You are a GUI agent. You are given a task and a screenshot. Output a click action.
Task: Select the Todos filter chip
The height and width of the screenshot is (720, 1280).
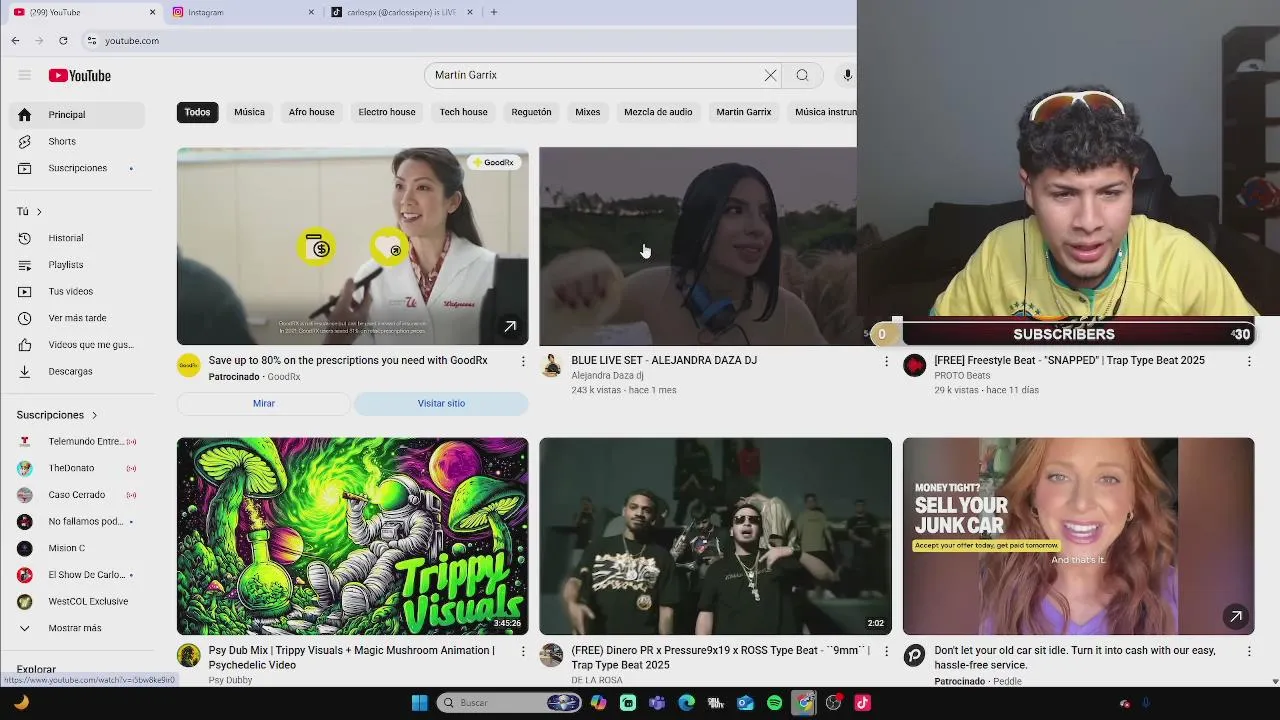(197, 112)
